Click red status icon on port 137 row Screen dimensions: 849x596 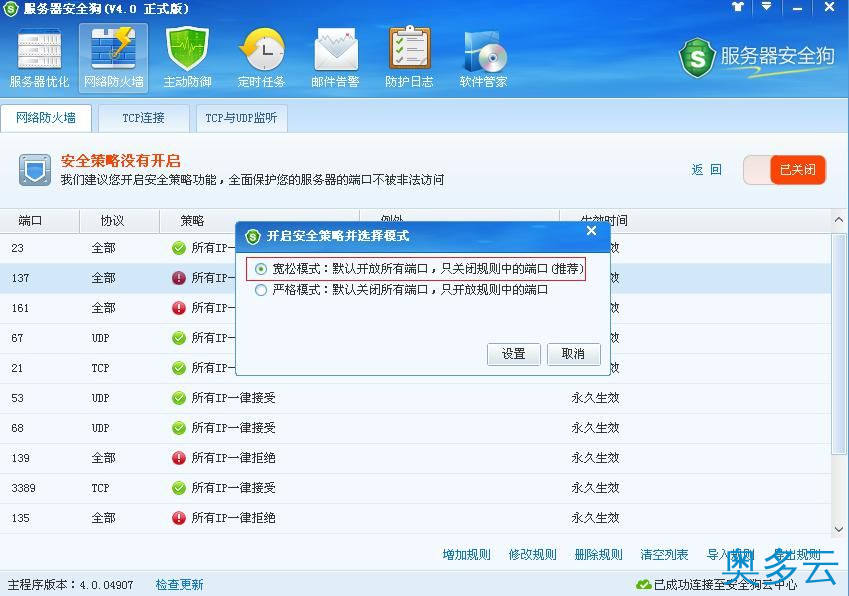[179, 278]
